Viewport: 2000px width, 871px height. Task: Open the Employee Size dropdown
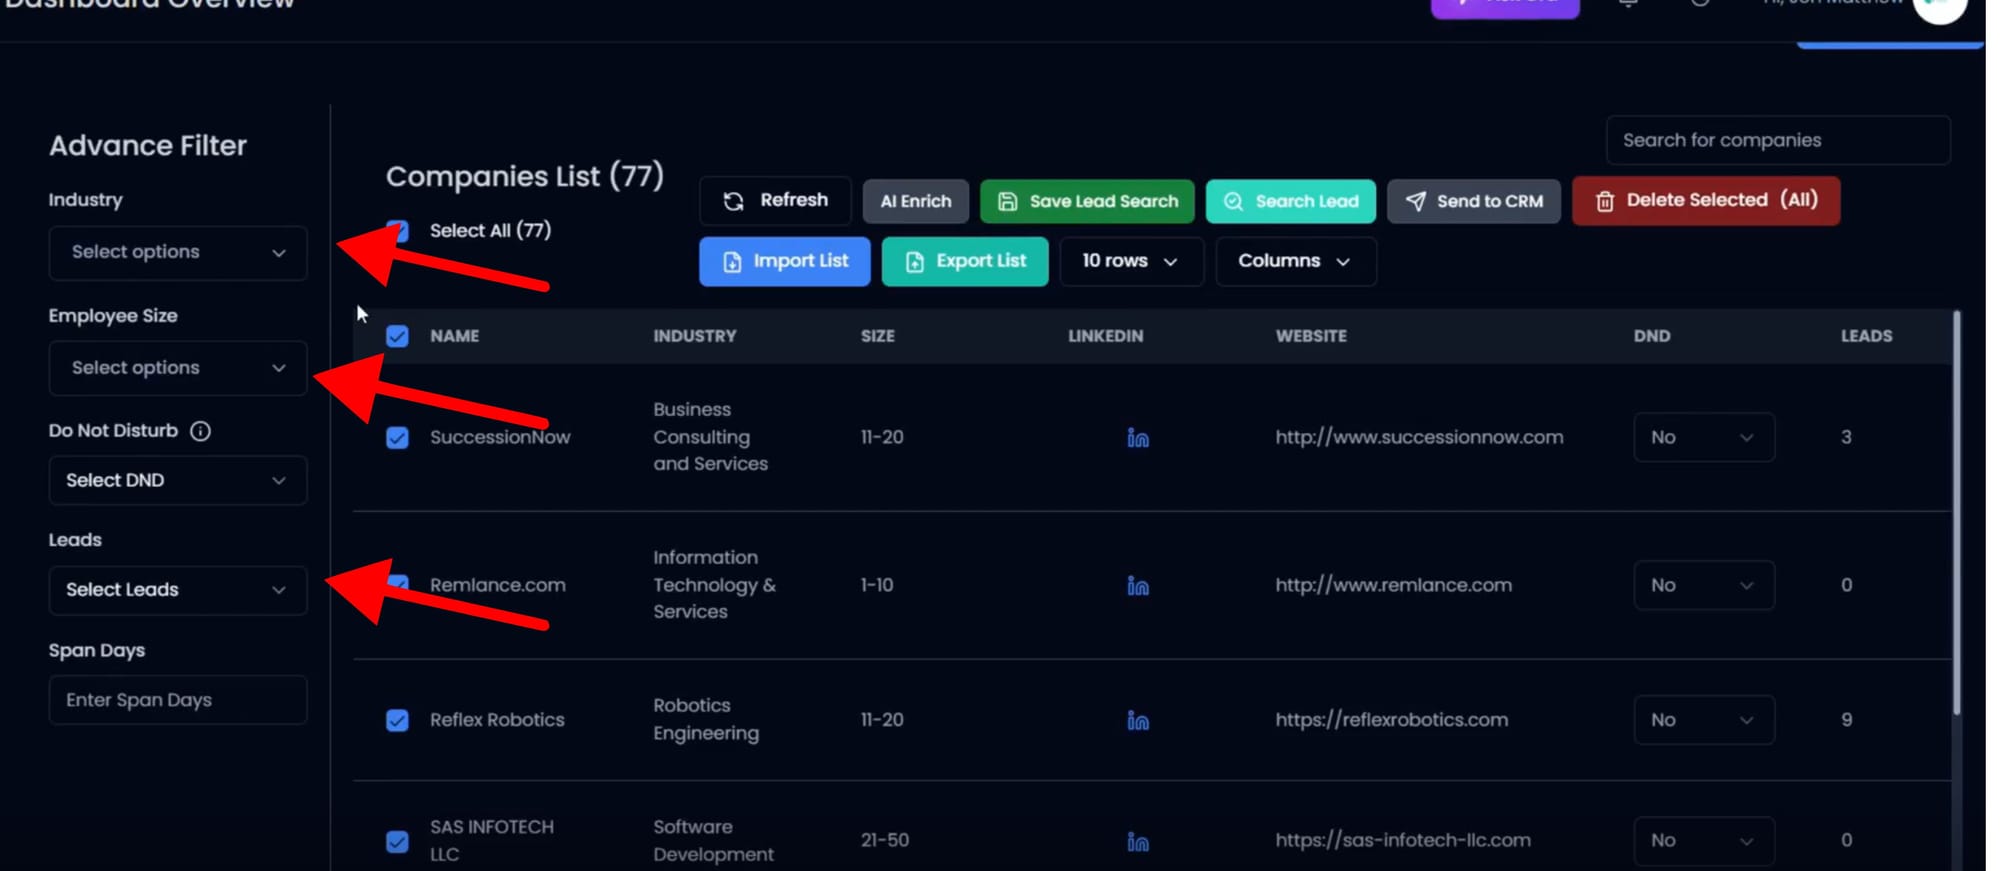tap(178, 368)
